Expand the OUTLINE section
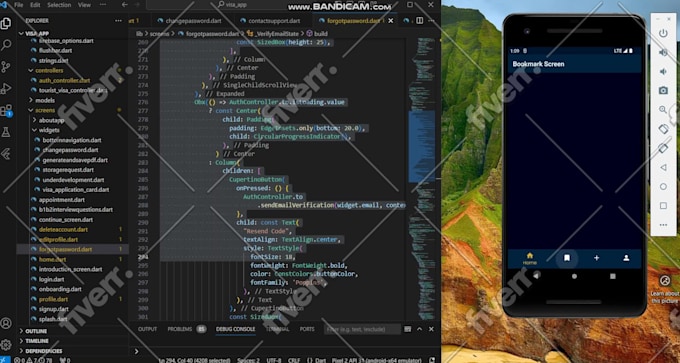This screenshot has width=680, height=363. (36, 331)
